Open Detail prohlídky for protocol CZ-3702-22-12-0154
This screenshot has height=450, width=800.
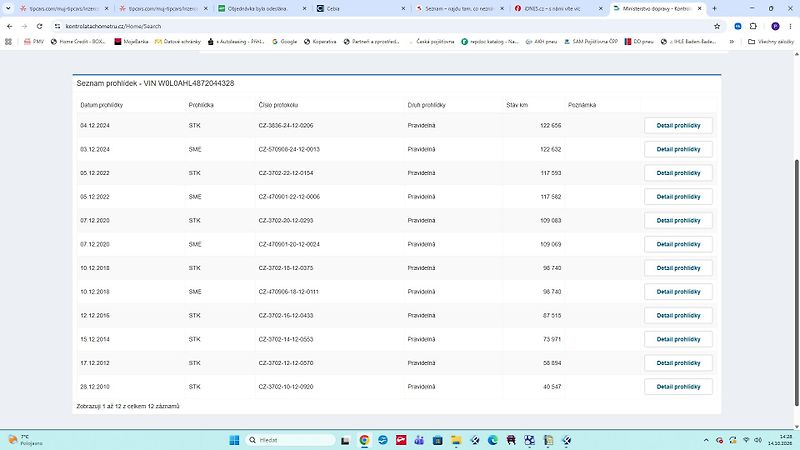pos(678,173)
